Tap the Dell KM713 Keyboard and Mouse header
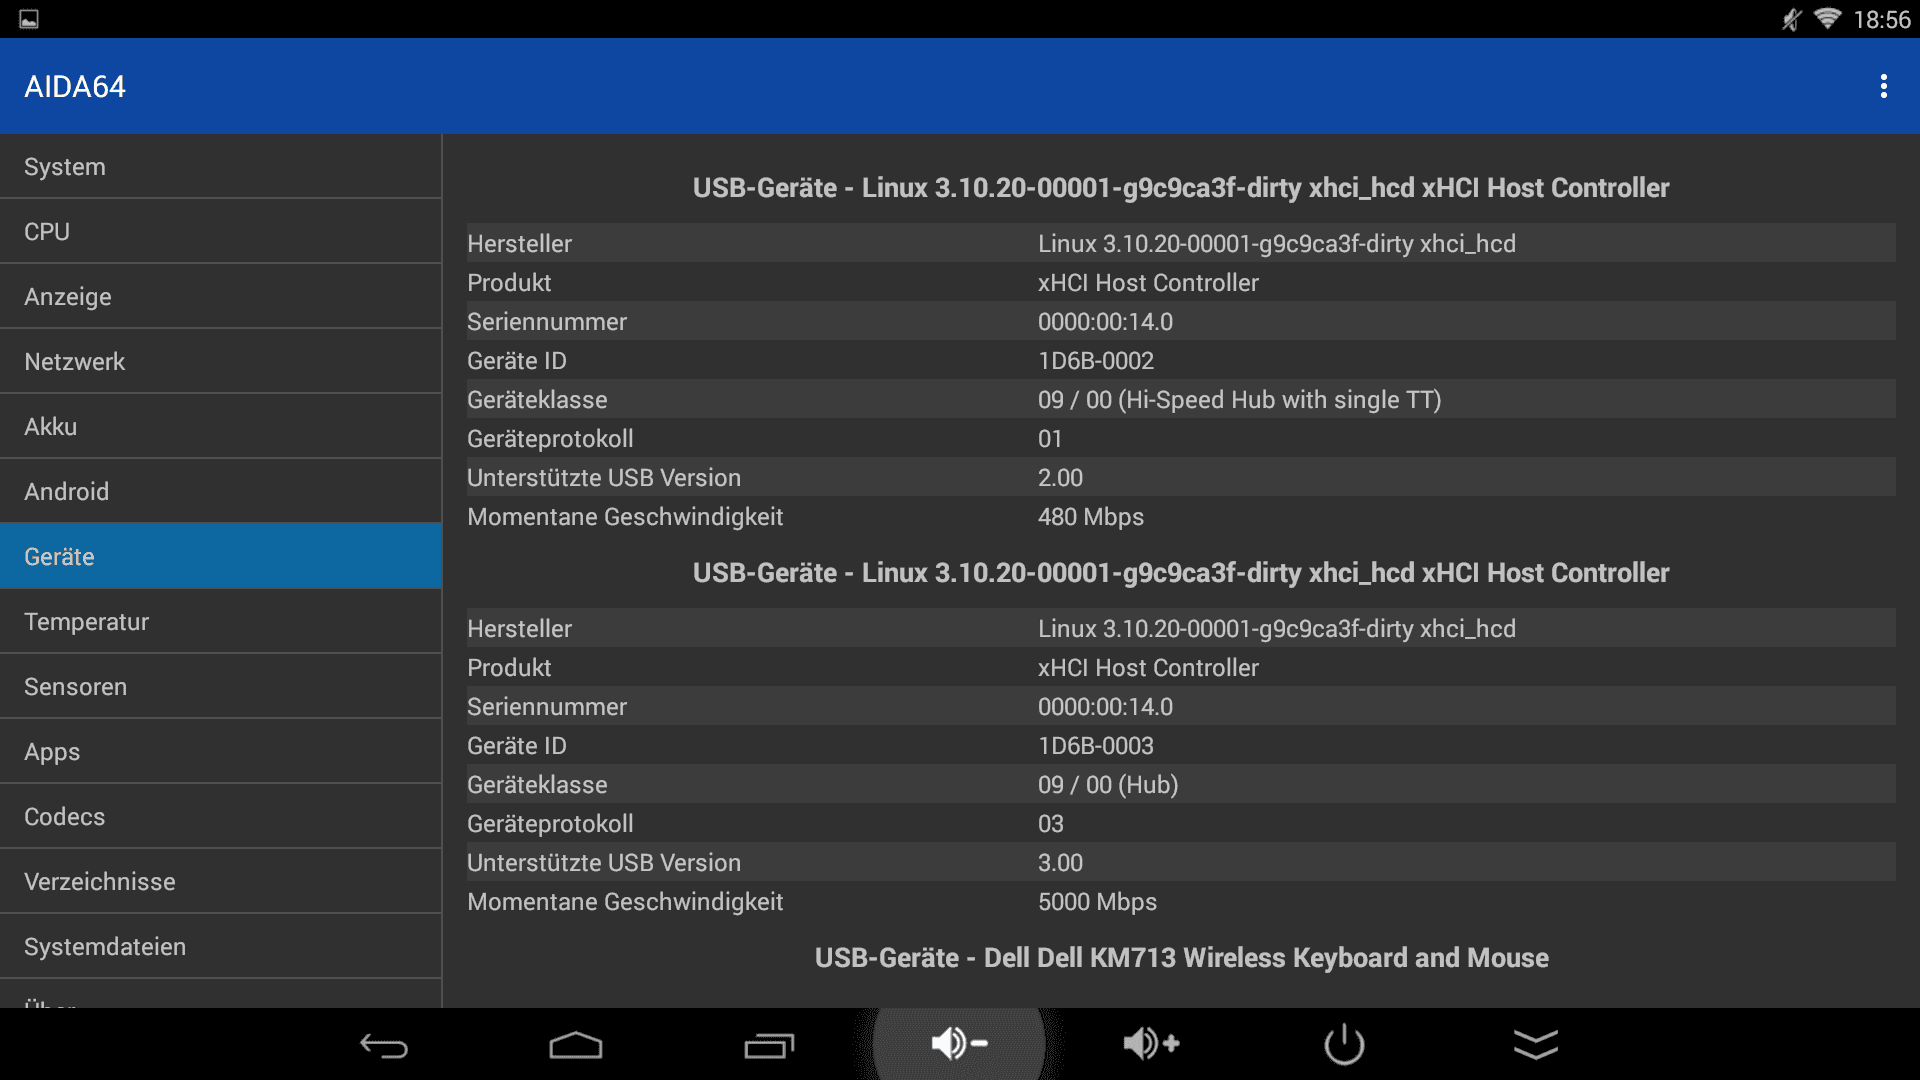The width and height of the screenshot is (1920, 1080). [x=1180, y=958]
